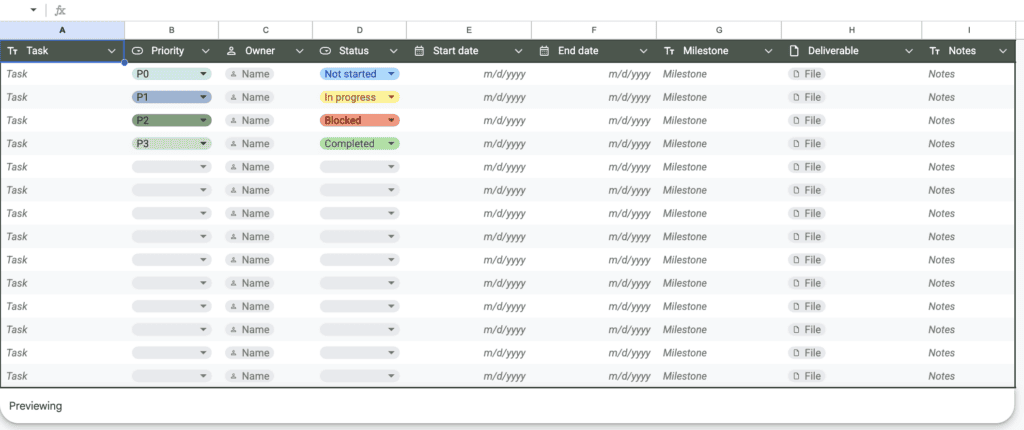
Task: Click the selection handle on Task header cell
Action: tap(124, 63)
